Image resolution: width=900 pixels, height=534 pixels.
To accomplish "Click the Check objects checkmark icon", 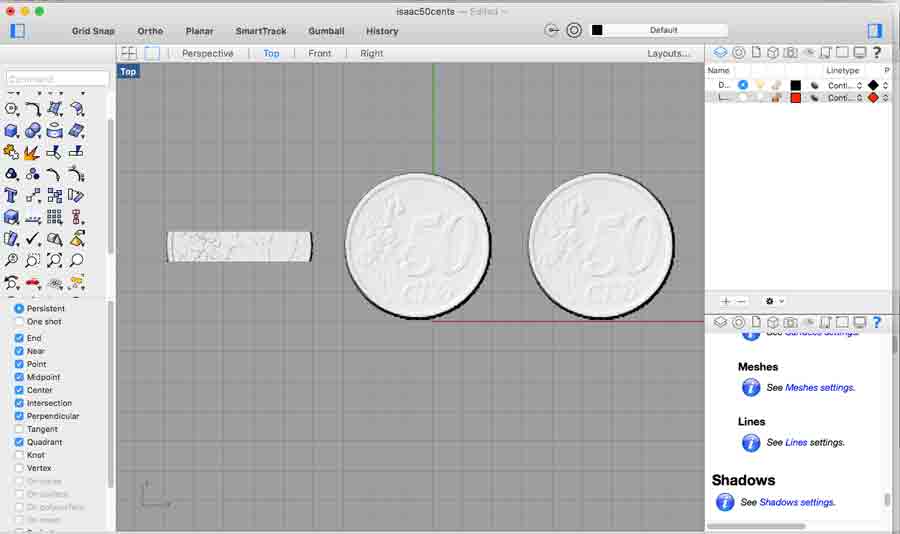I will click(x=32, y=239).
